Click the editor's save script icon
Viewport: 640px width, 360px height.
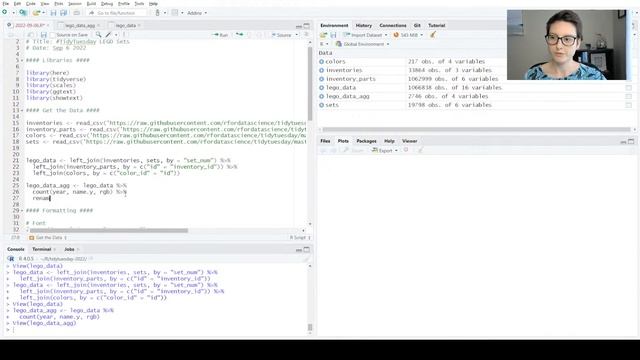(43, 35)
